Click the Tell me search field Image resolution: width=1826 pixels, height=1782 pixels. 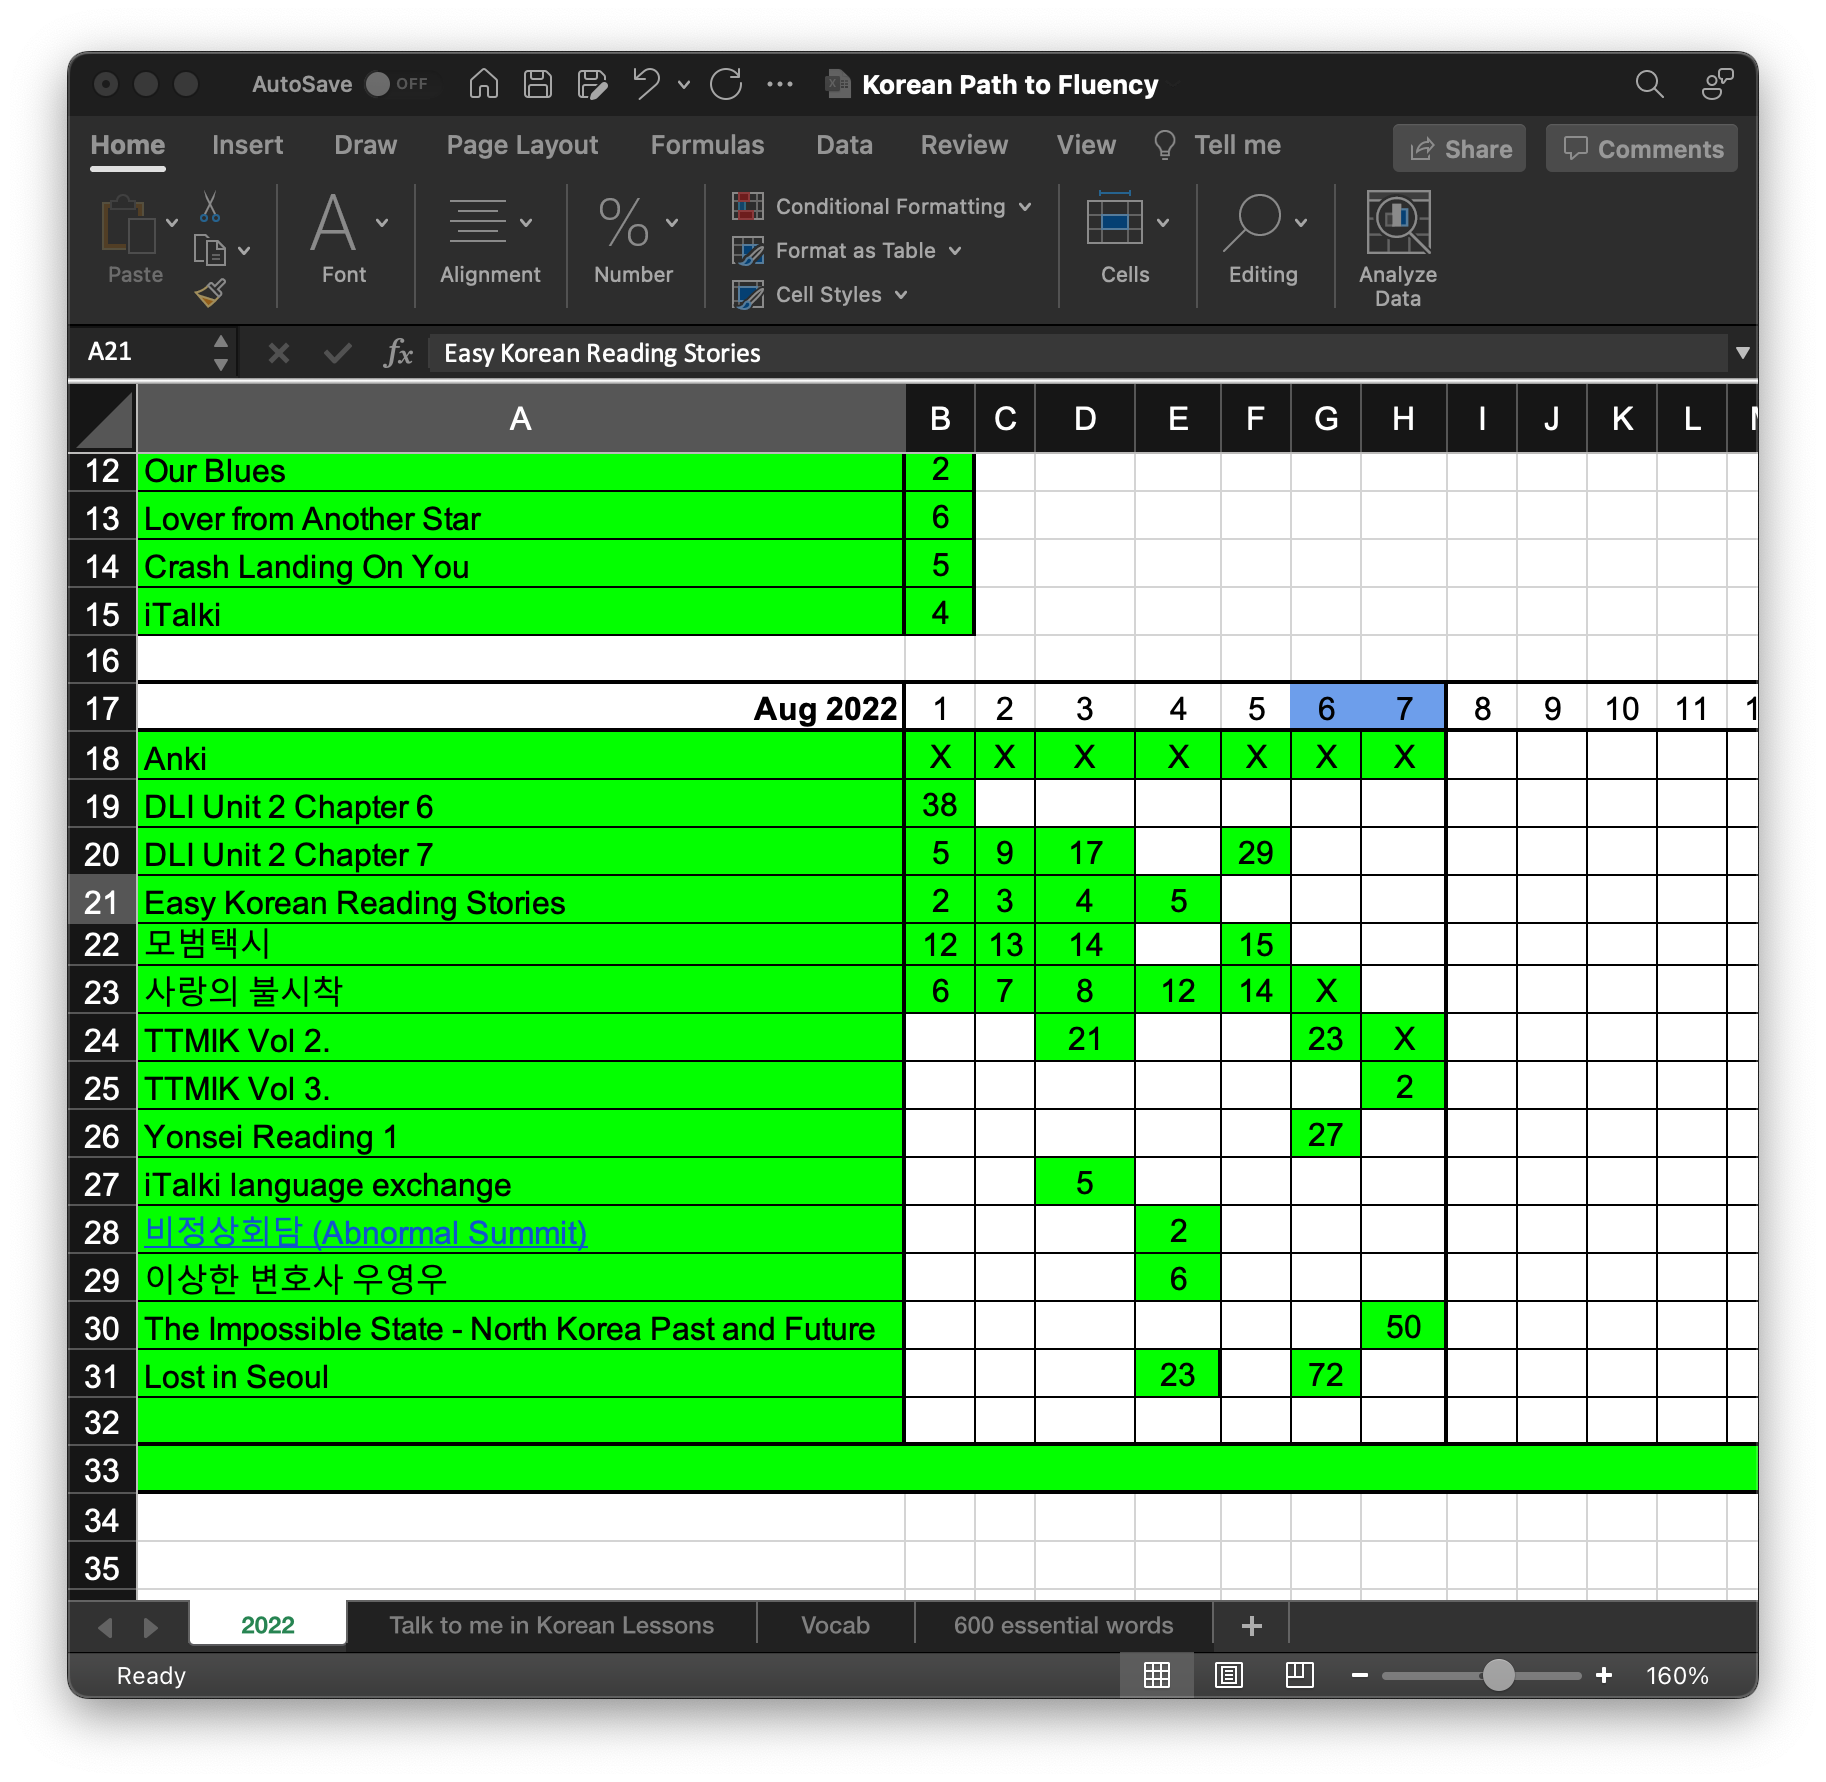click(x=1217, y=145)
